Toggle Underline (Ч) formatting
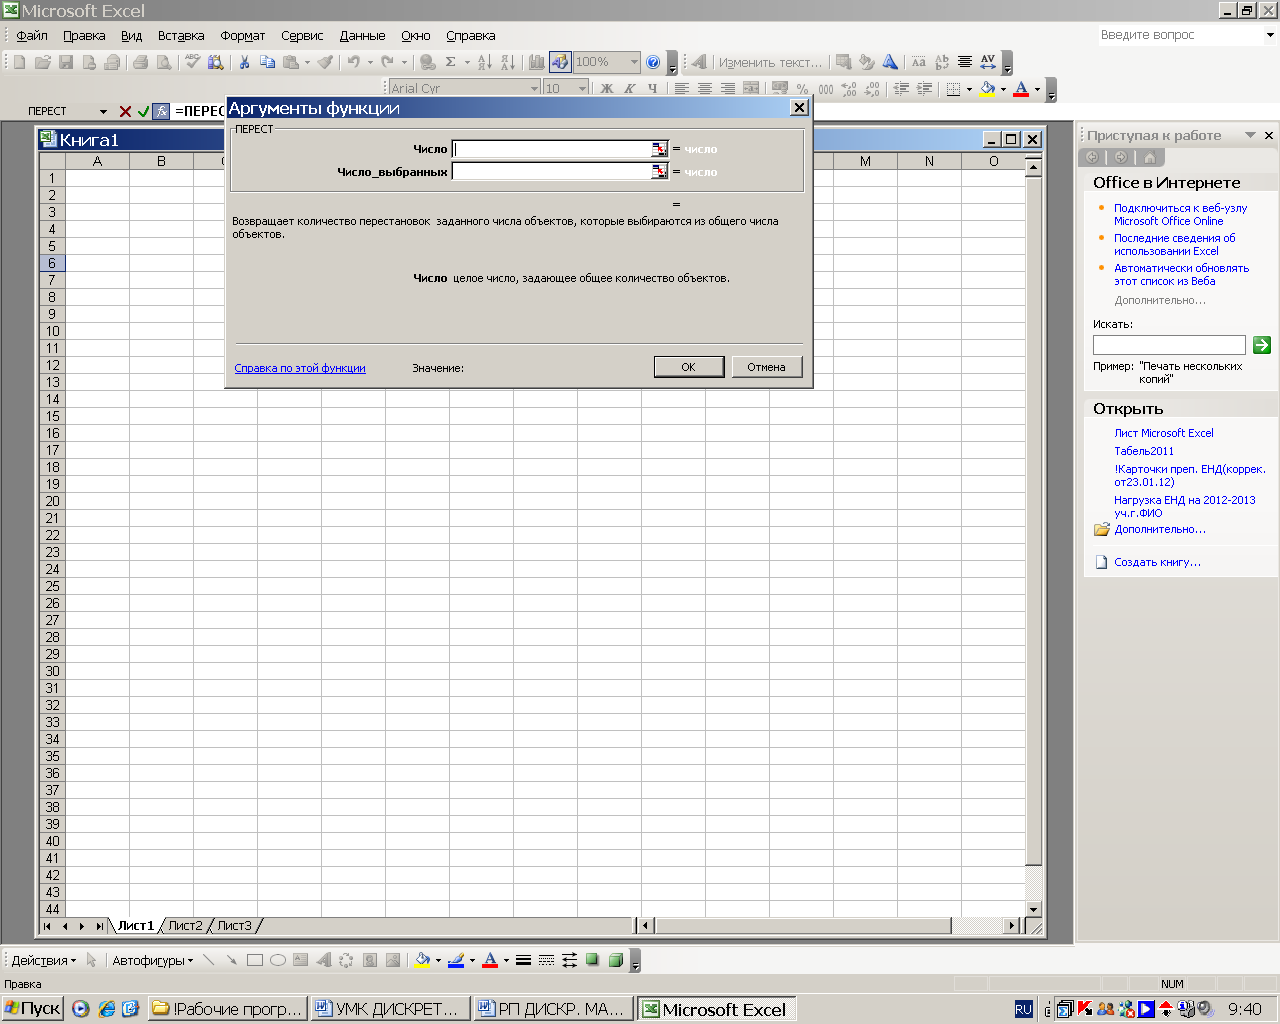Viewport: 1280px width, 1024px height. point(652,88)
